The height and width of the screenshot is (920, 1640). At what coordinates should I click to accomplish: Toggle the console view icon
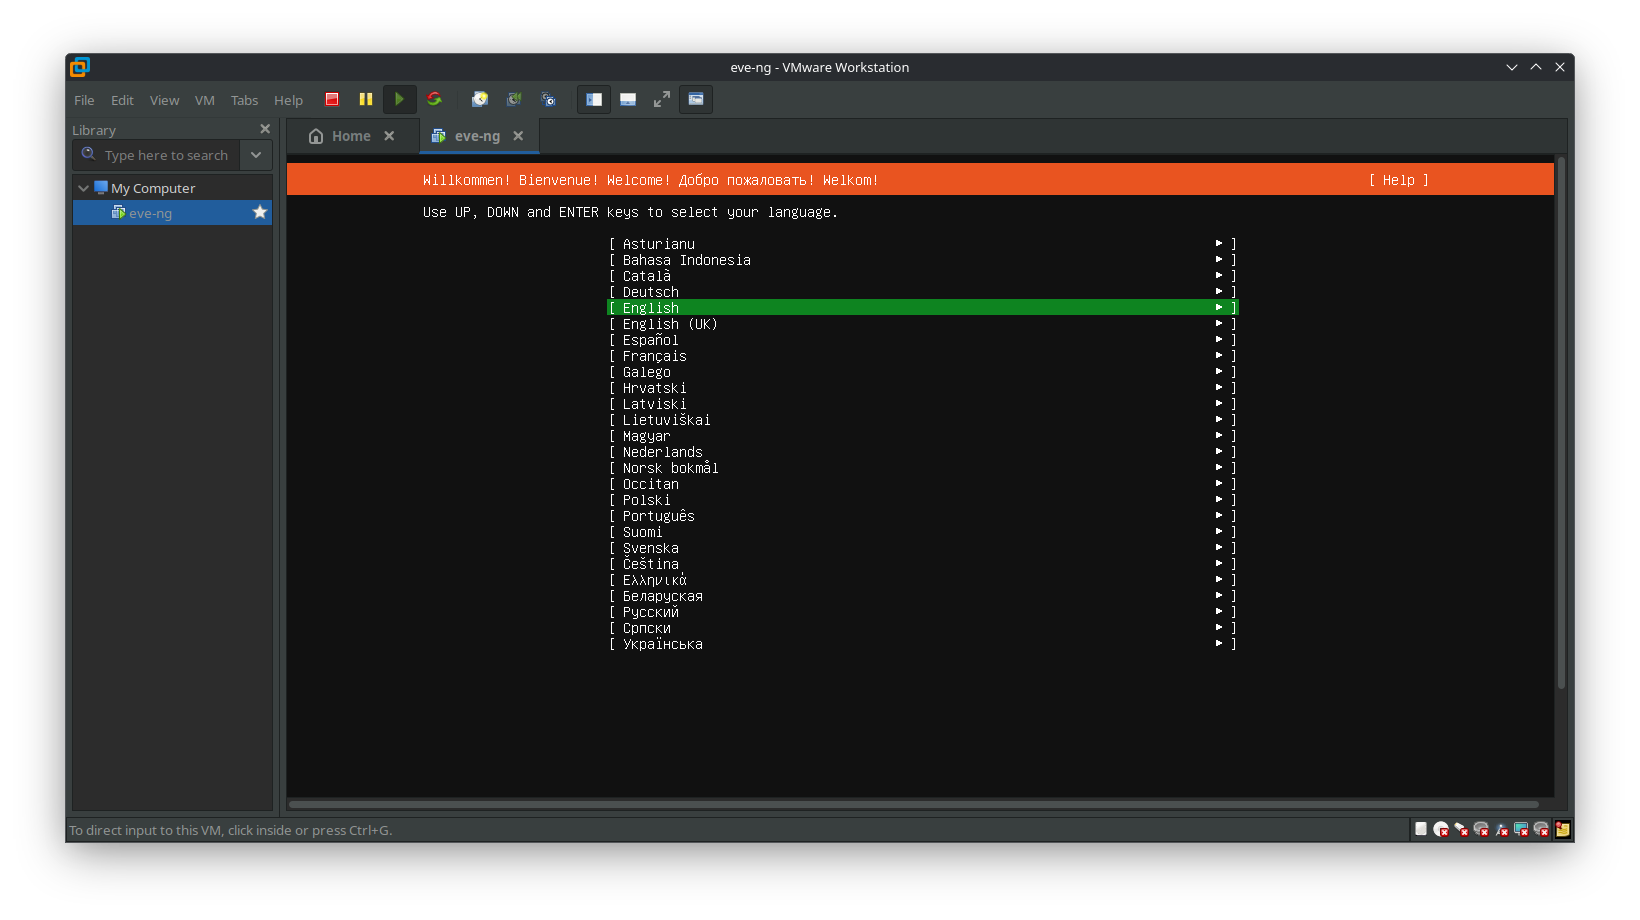(x=696, y=99)
